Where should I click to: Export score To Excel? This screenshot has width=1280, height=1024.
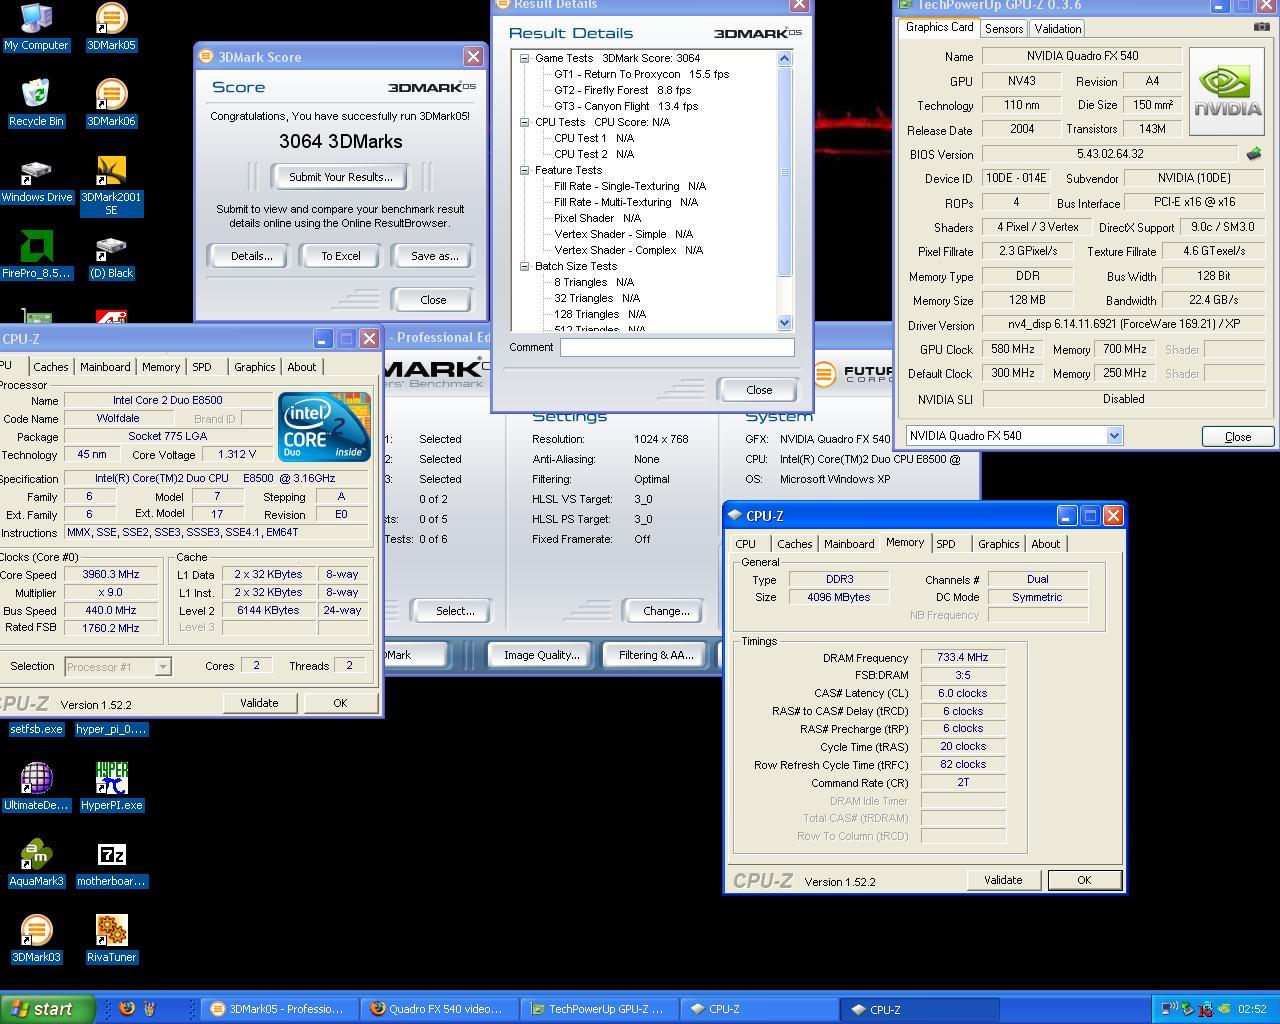(x=341, y=256)
